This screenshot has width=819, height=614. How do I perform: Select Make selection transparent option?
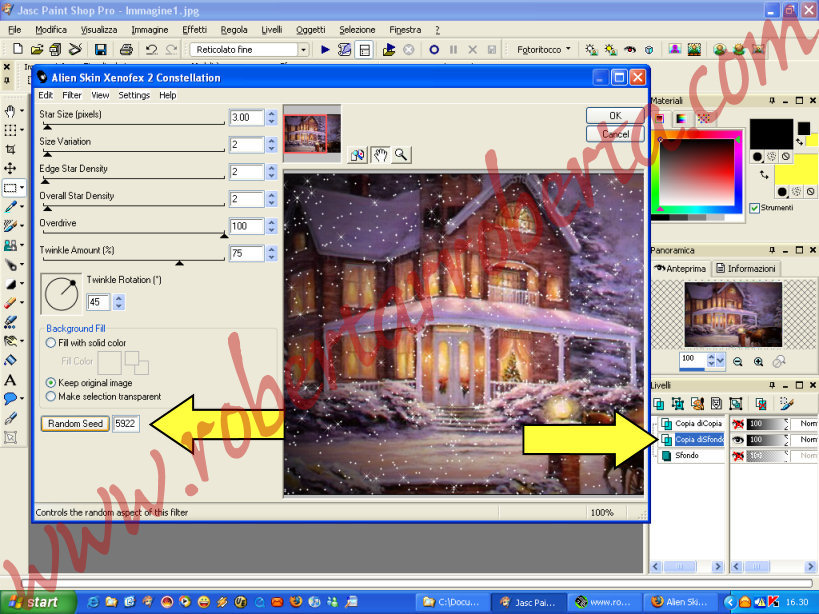[x=51, y=396]
